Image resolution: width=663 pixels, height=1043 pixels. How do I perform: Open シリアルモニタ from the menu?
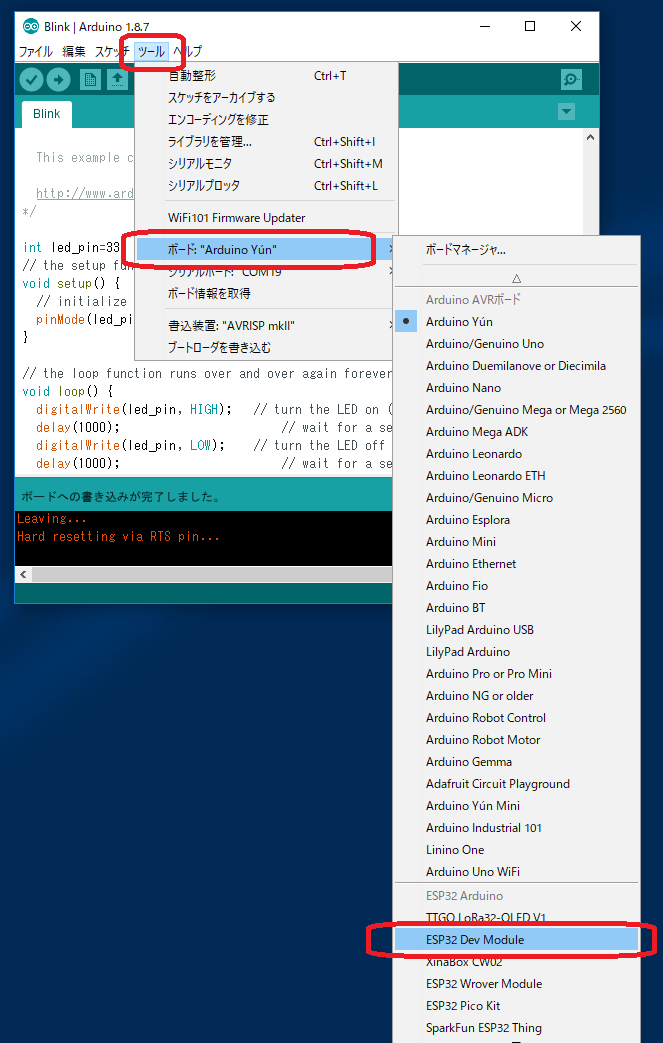click(x=266, y=164)
